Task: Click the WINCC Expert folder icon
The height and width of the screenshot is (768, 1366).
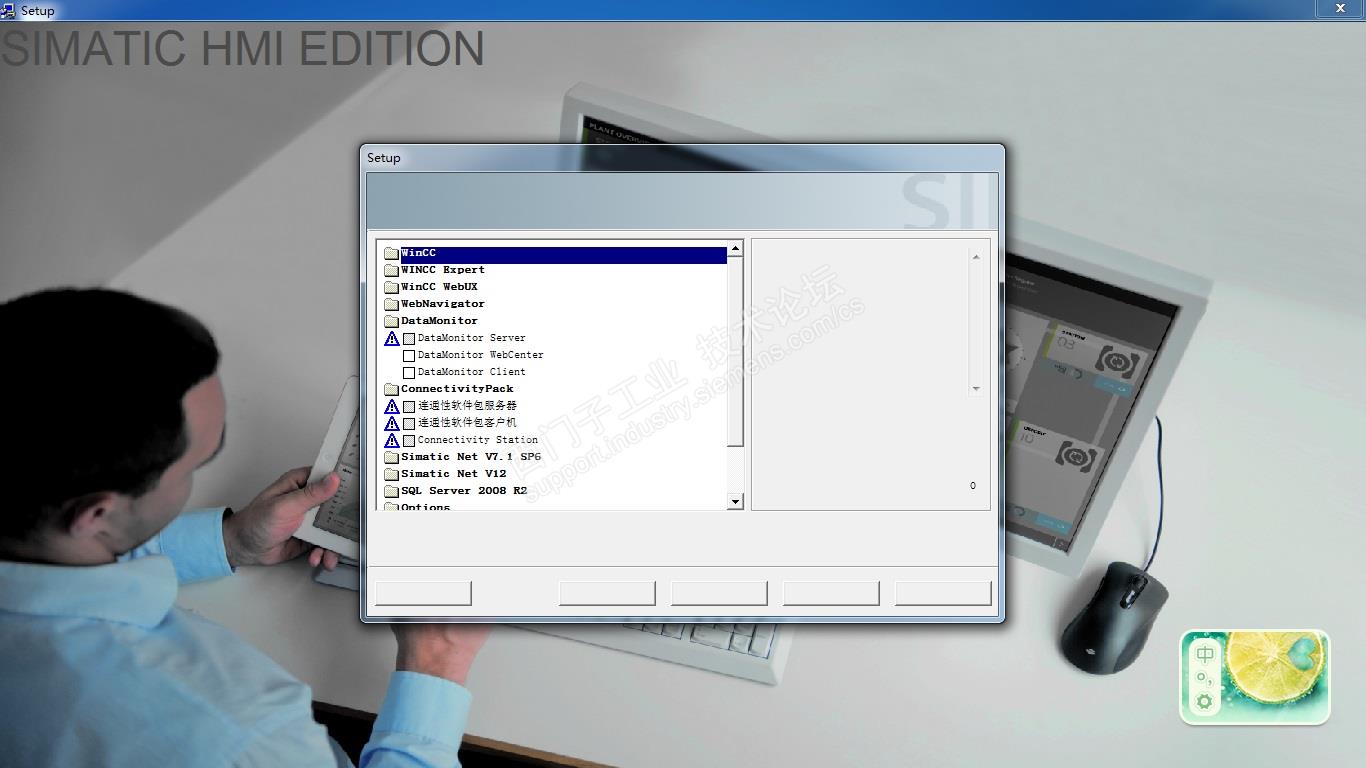Action: [391, 271]
